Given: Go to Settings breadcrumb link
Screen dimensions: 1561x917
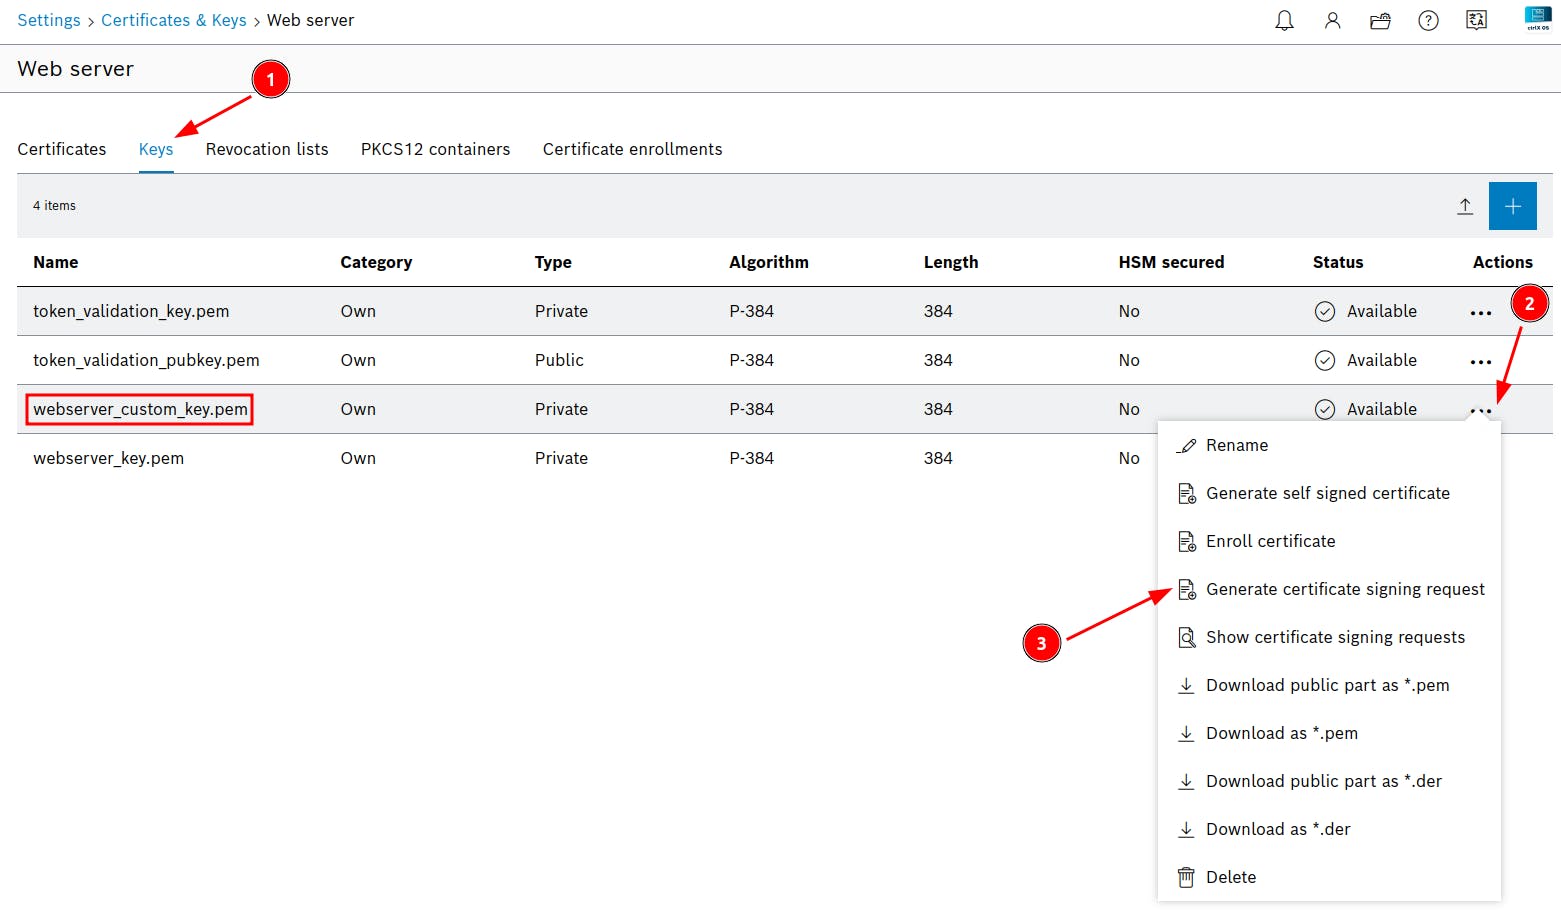Looking at the screenshot, I should [x=49, y=20].
